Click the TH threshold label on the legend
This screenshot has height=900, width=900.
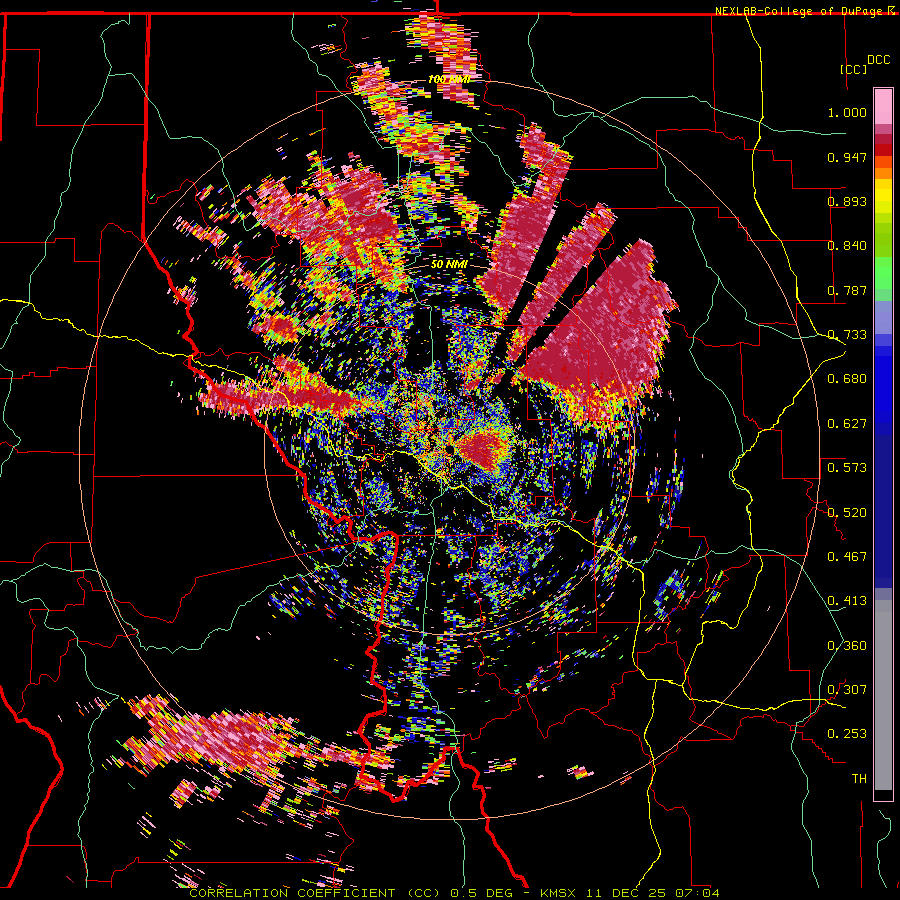(859, 779)
